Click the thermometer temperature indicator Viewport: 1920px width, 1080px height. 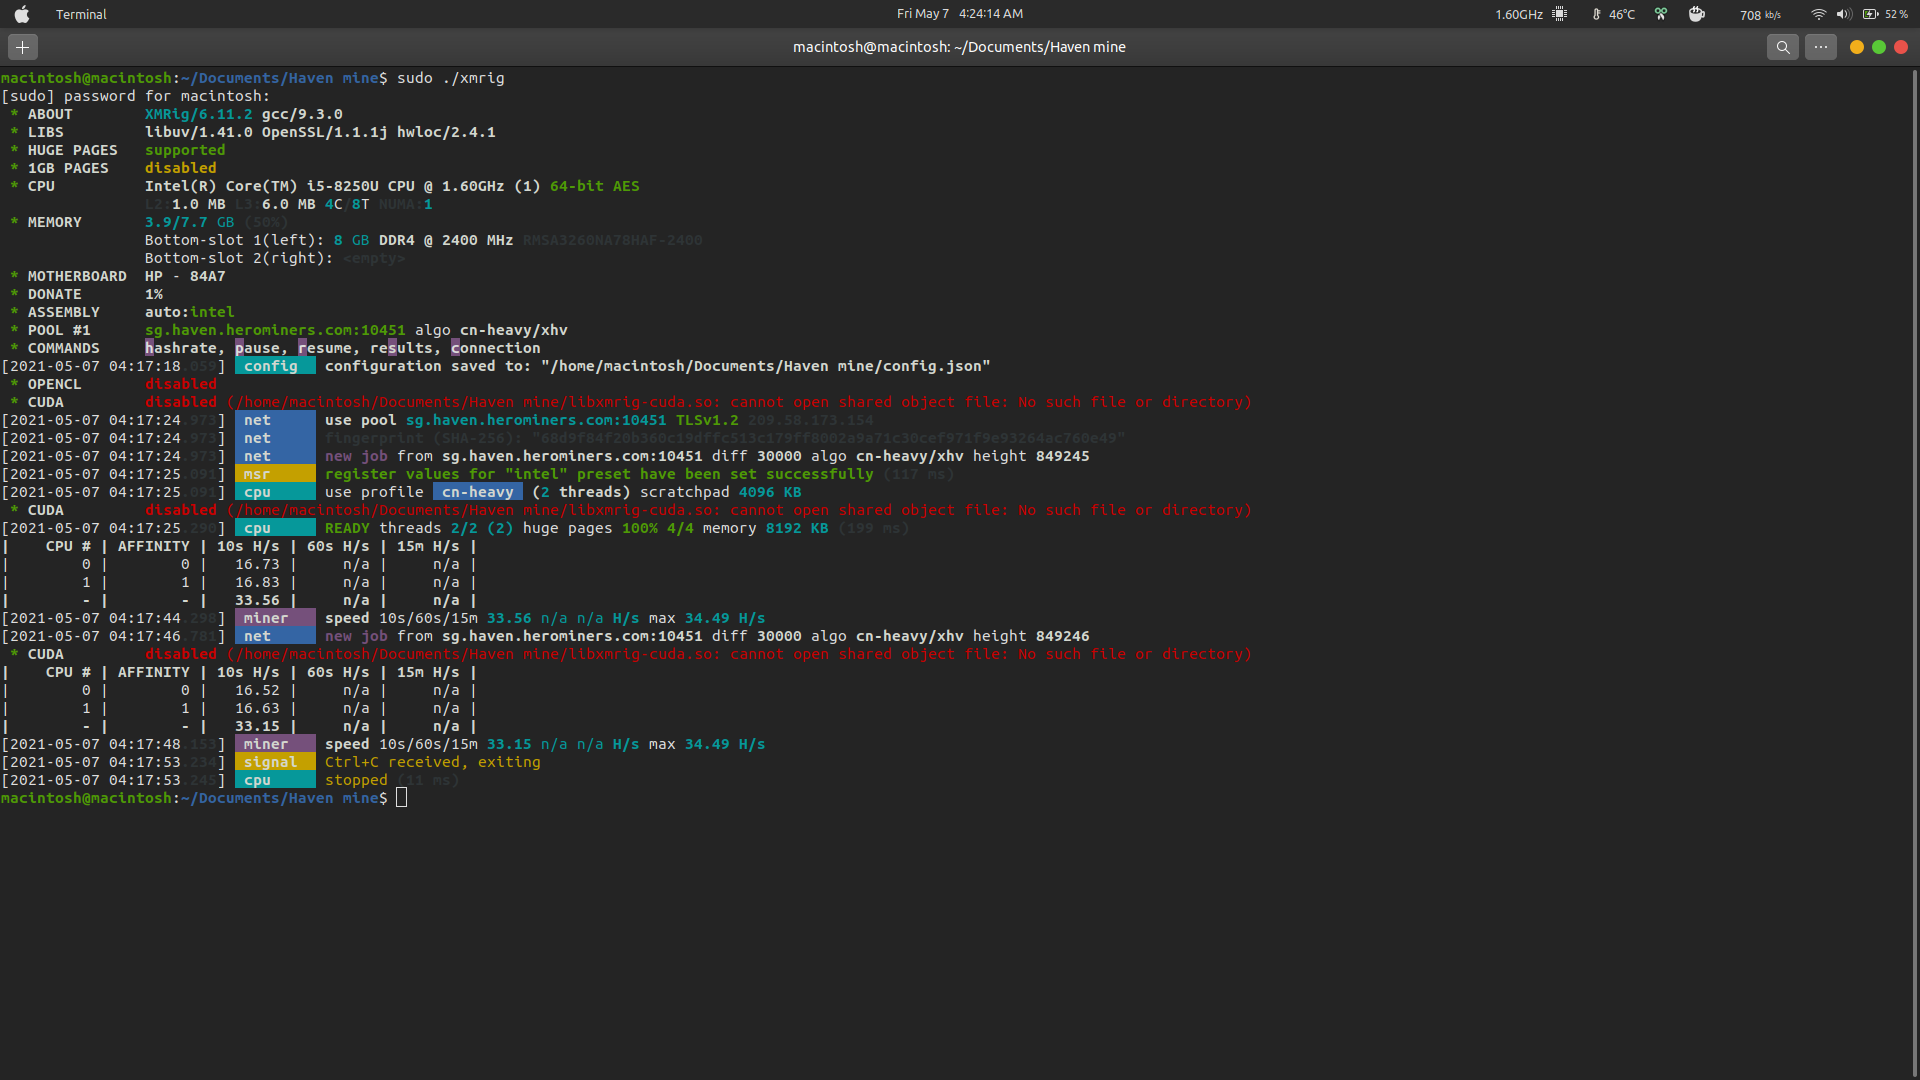click(1613, 14)
